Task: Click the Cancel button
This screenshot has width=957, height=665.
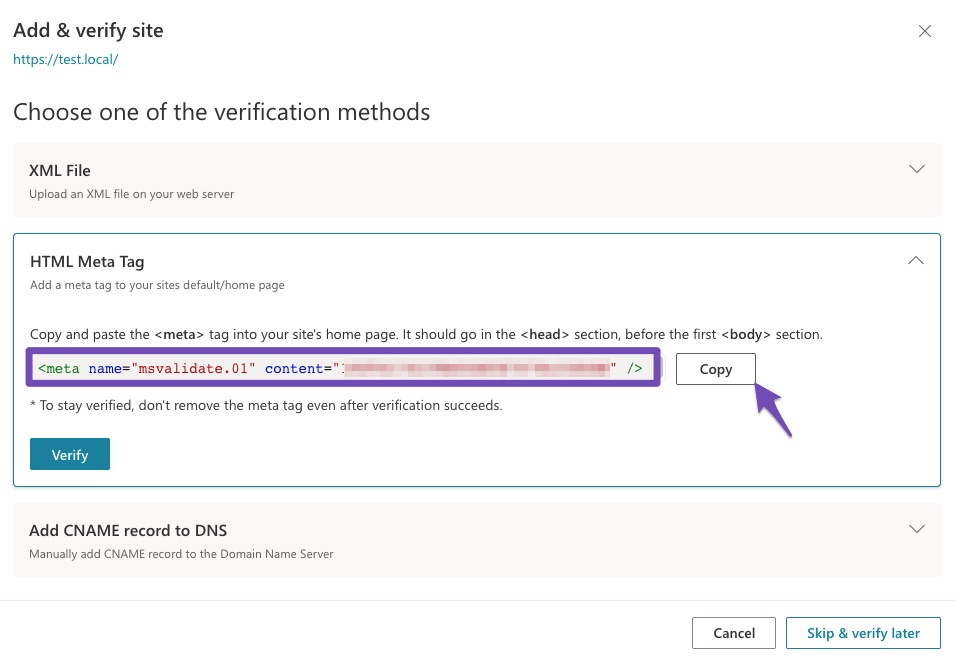Action: click(x=734, y=633)
